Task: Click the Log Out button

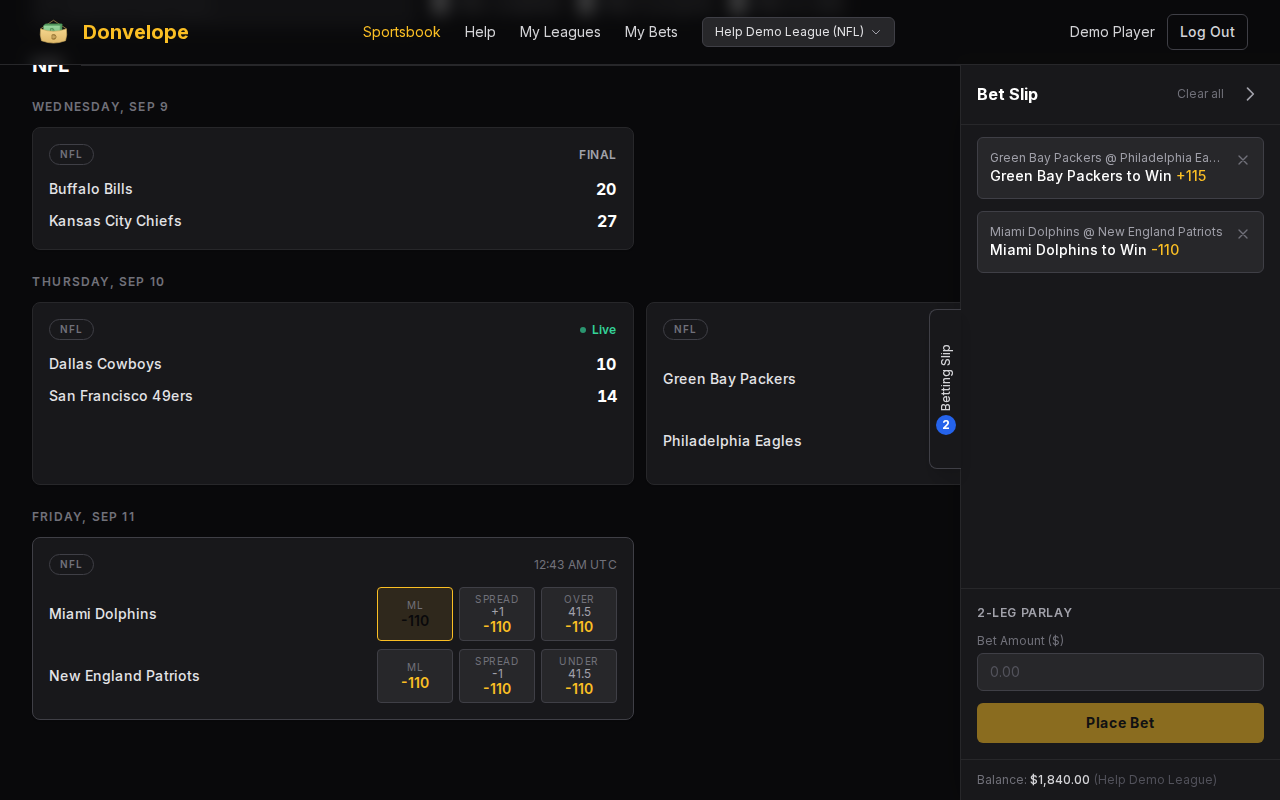Action: pyautogui.click(x=1207, y=32)
